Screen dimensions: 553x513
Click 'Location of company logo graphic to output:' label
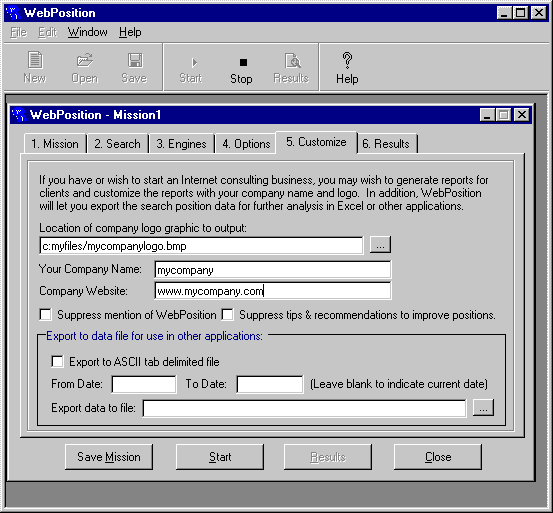click(143, 228)
